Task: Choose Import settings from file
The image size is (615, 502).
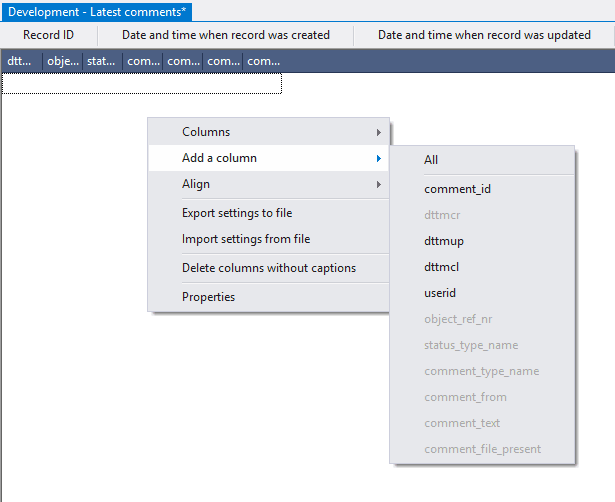Action: pos(246,239)
